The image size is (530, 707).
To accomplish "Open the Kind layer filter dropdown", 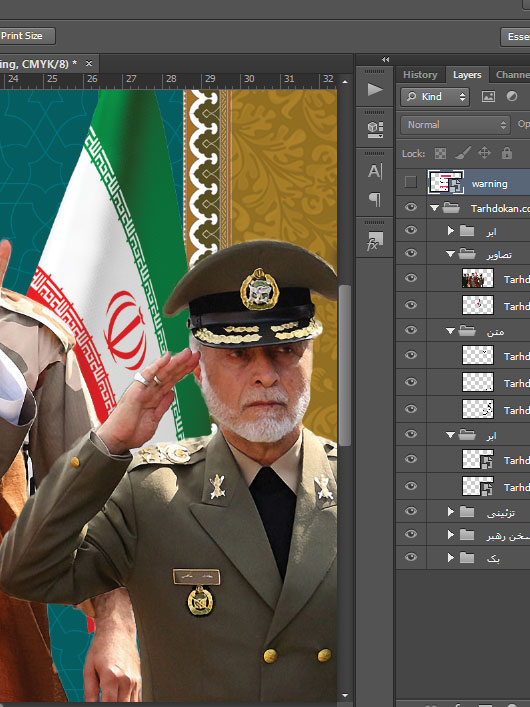I will coord(435,96).
